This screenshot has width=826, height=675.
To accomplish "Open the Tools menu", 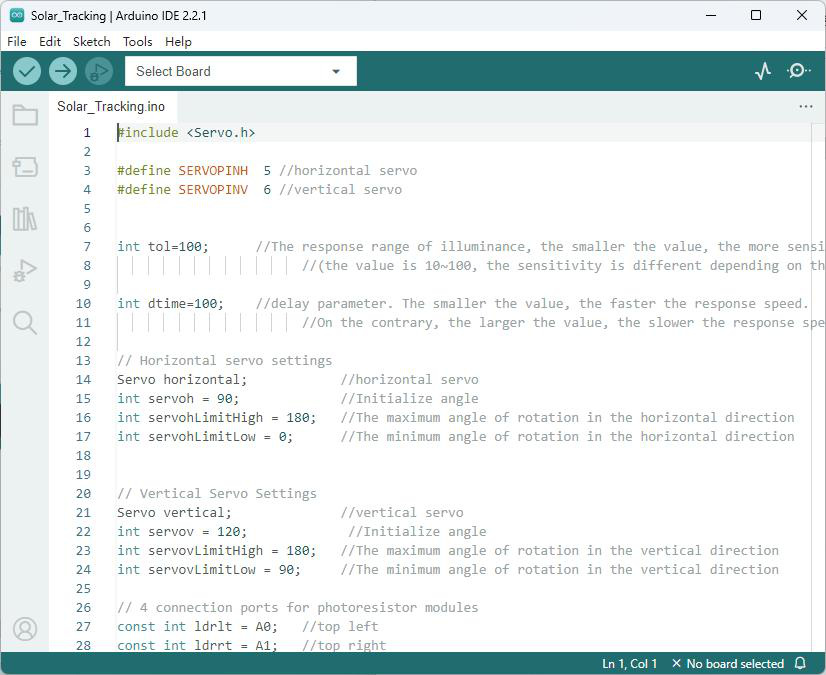I will pos(137,42).
